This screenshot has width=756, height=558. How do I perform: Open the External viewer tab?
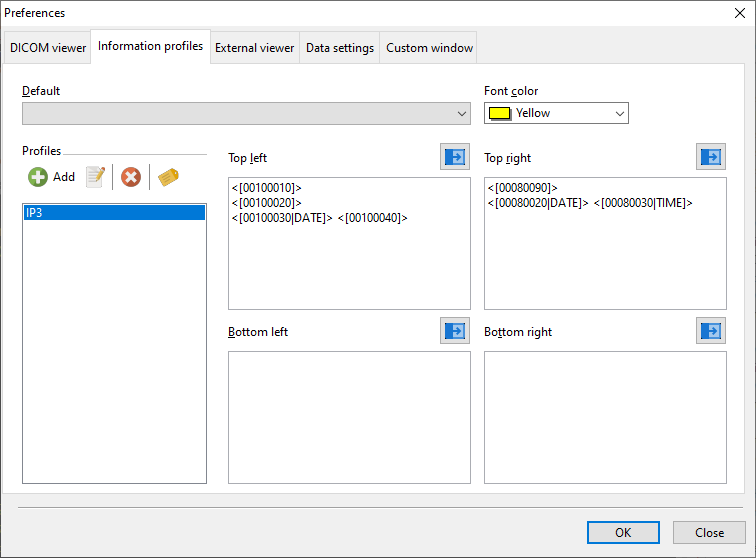click(x=254, y=48)
